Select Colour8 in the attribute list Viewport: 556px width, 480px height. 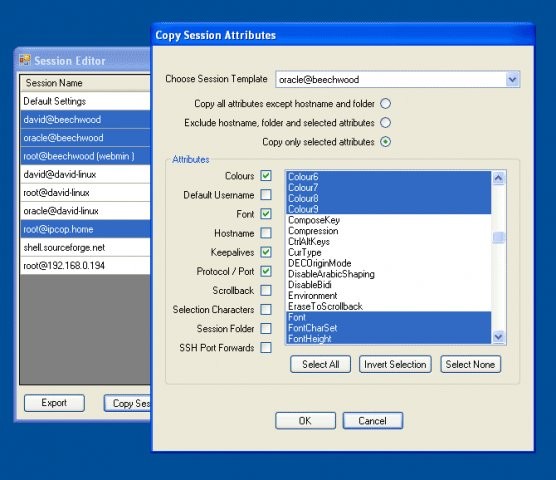388,198
